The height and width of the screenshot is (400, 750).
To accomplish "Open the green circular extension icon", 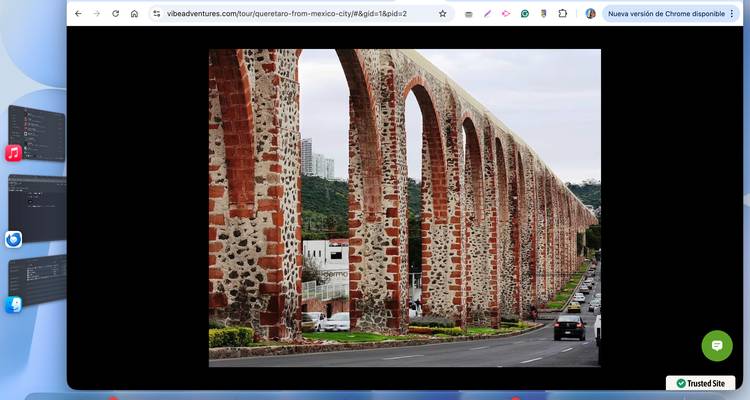I will [x=525, y=14].
